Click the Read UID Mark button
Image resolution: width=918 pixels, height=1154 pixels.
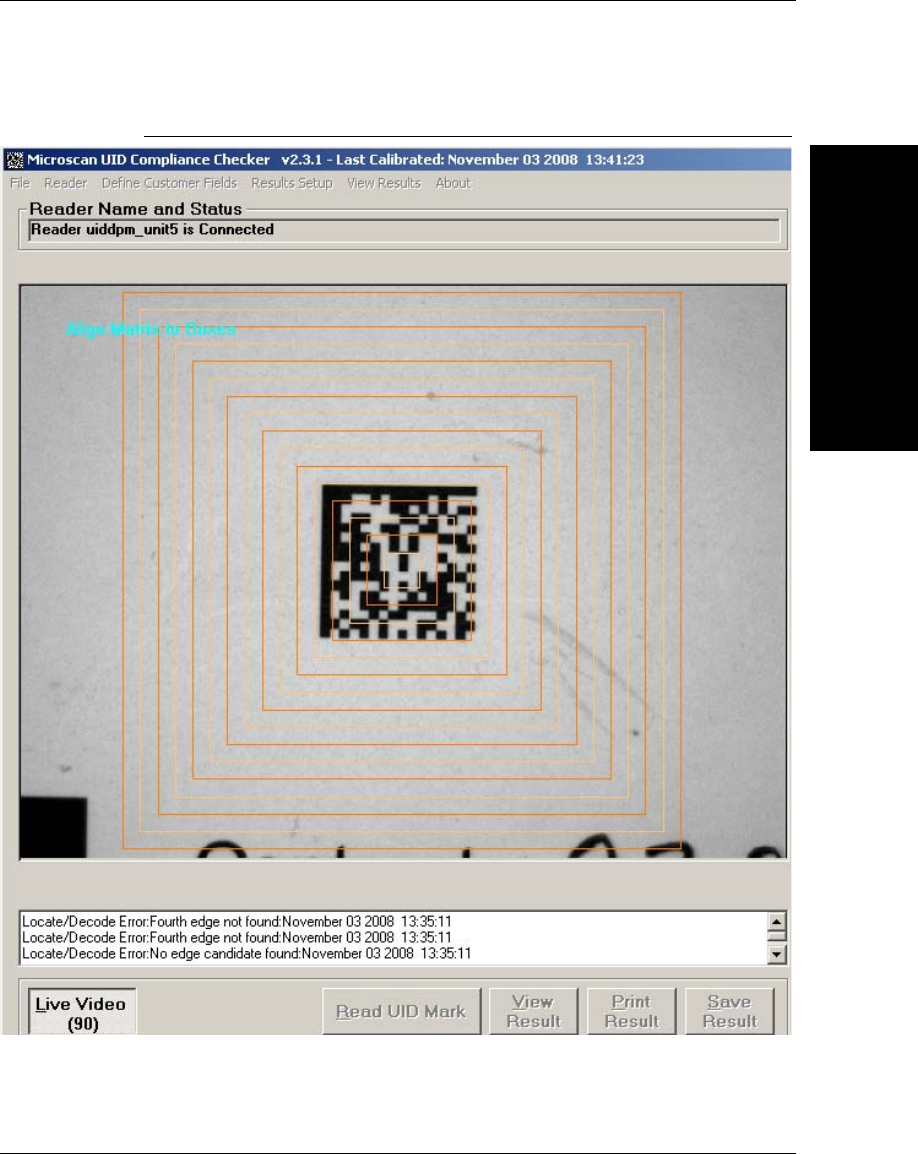point(401,1012)
